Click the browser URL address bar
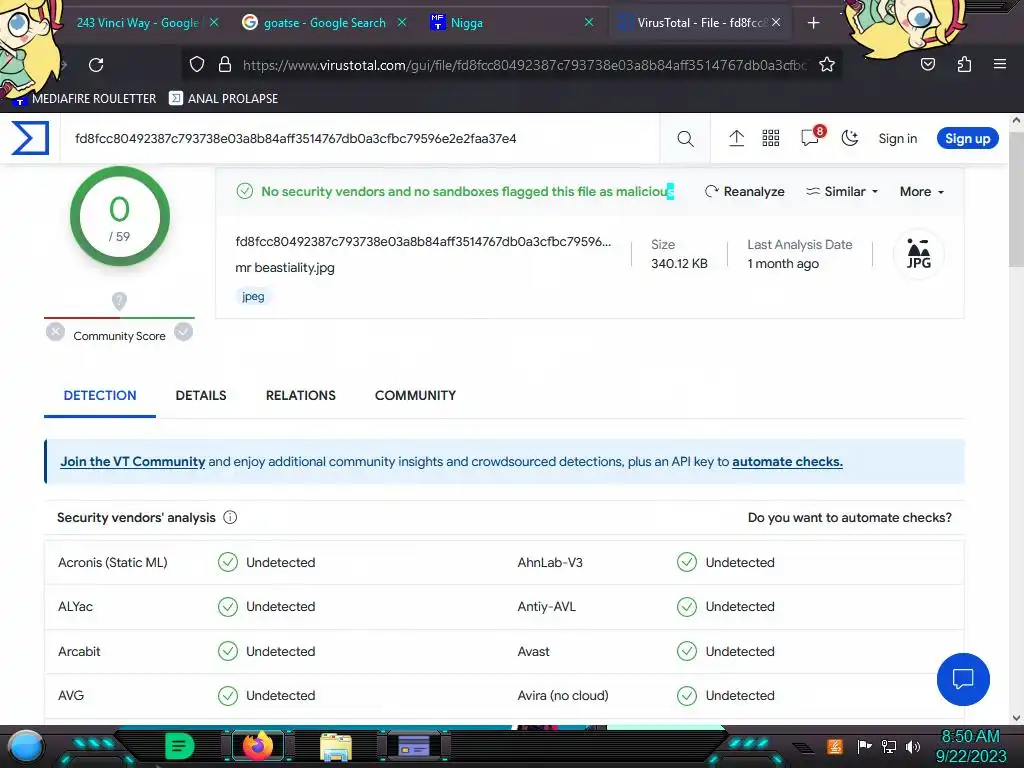The image size is (1024, 768). [522, 65]
